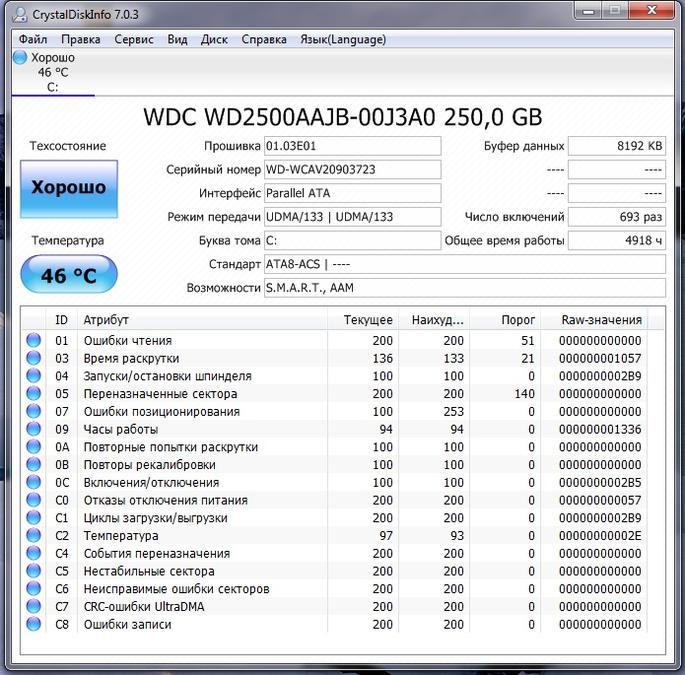This screenshot has width=685, height=675.
Task: Click the Наихуд... column header
Action: click(x=434, y=320)
